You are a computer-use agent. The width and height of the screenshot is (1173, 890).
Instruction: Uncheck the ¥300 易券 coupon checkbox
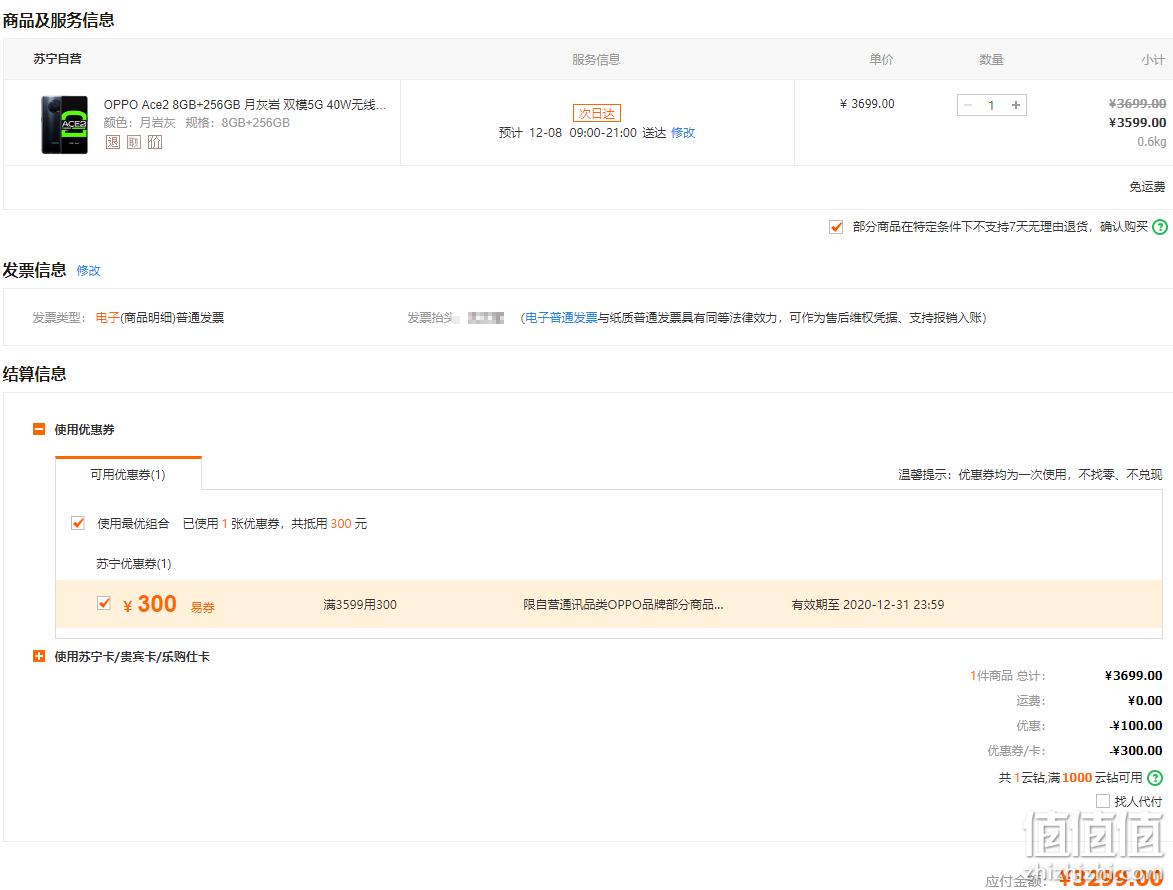(x=104, y=603)
